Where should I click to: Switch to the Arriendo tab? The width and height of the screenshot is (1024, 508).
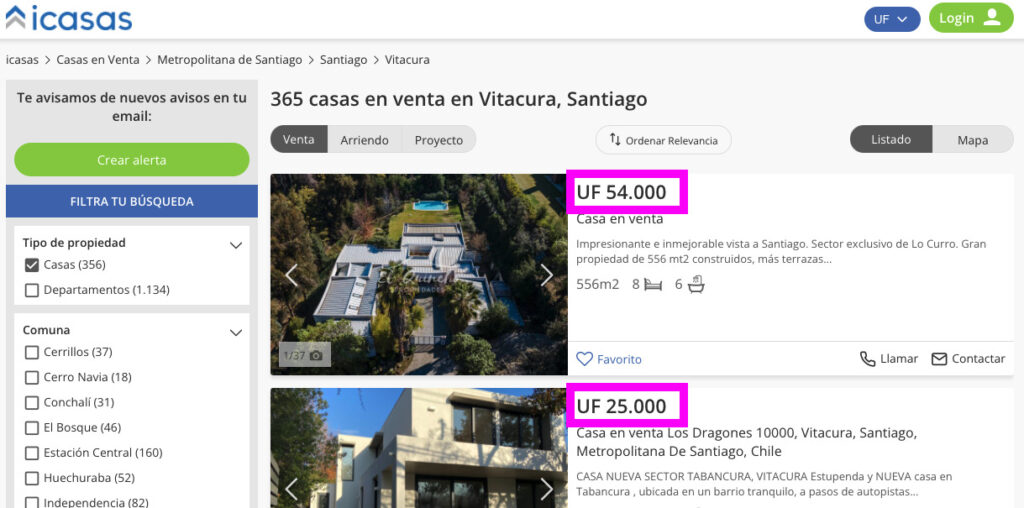click(364, 140)
